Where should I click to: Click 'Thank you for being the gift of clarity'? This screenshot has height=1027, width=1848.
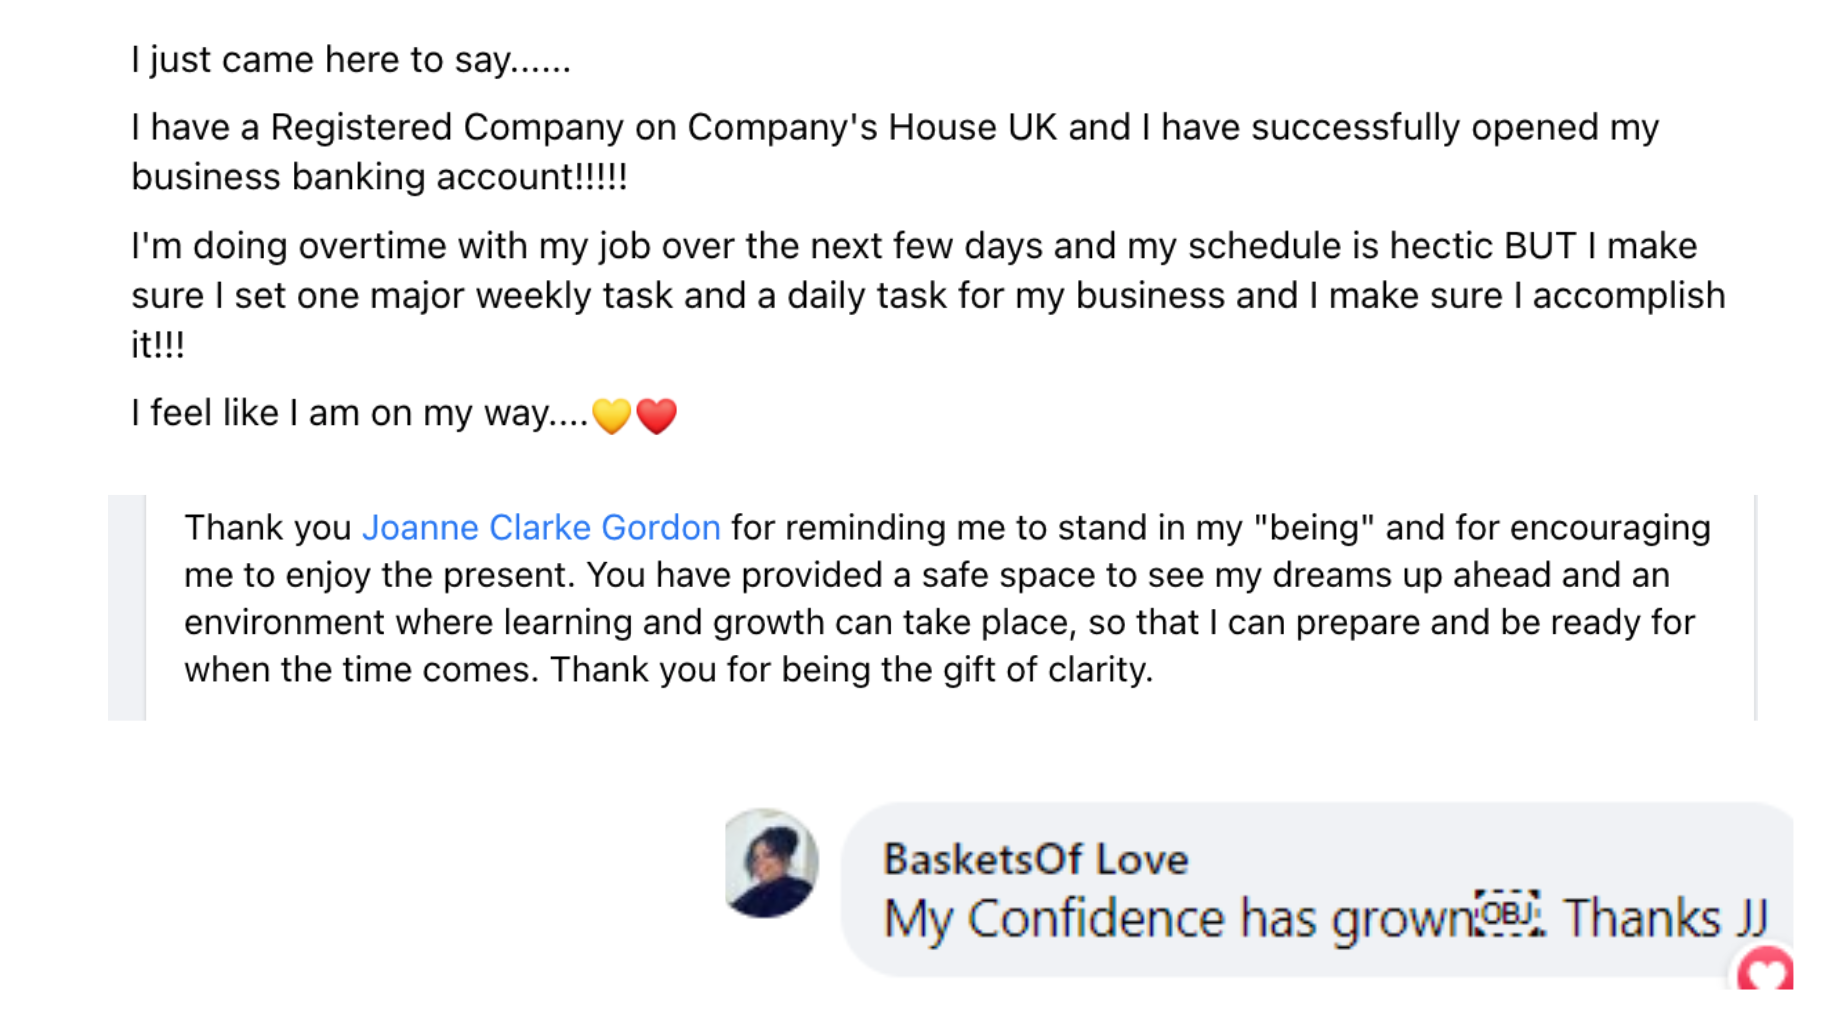[851, 669]
